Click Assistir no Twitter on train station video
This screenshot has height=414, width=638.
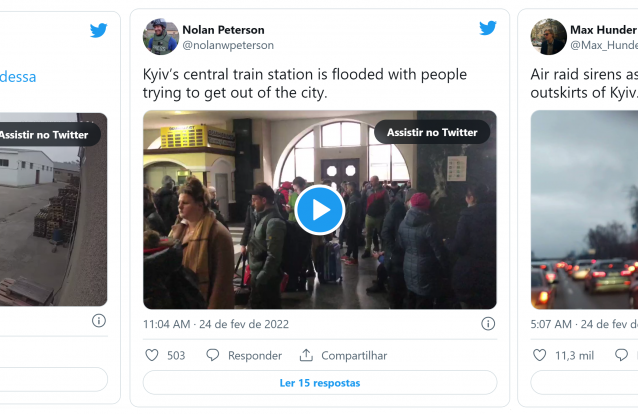[x=432, y=132]
